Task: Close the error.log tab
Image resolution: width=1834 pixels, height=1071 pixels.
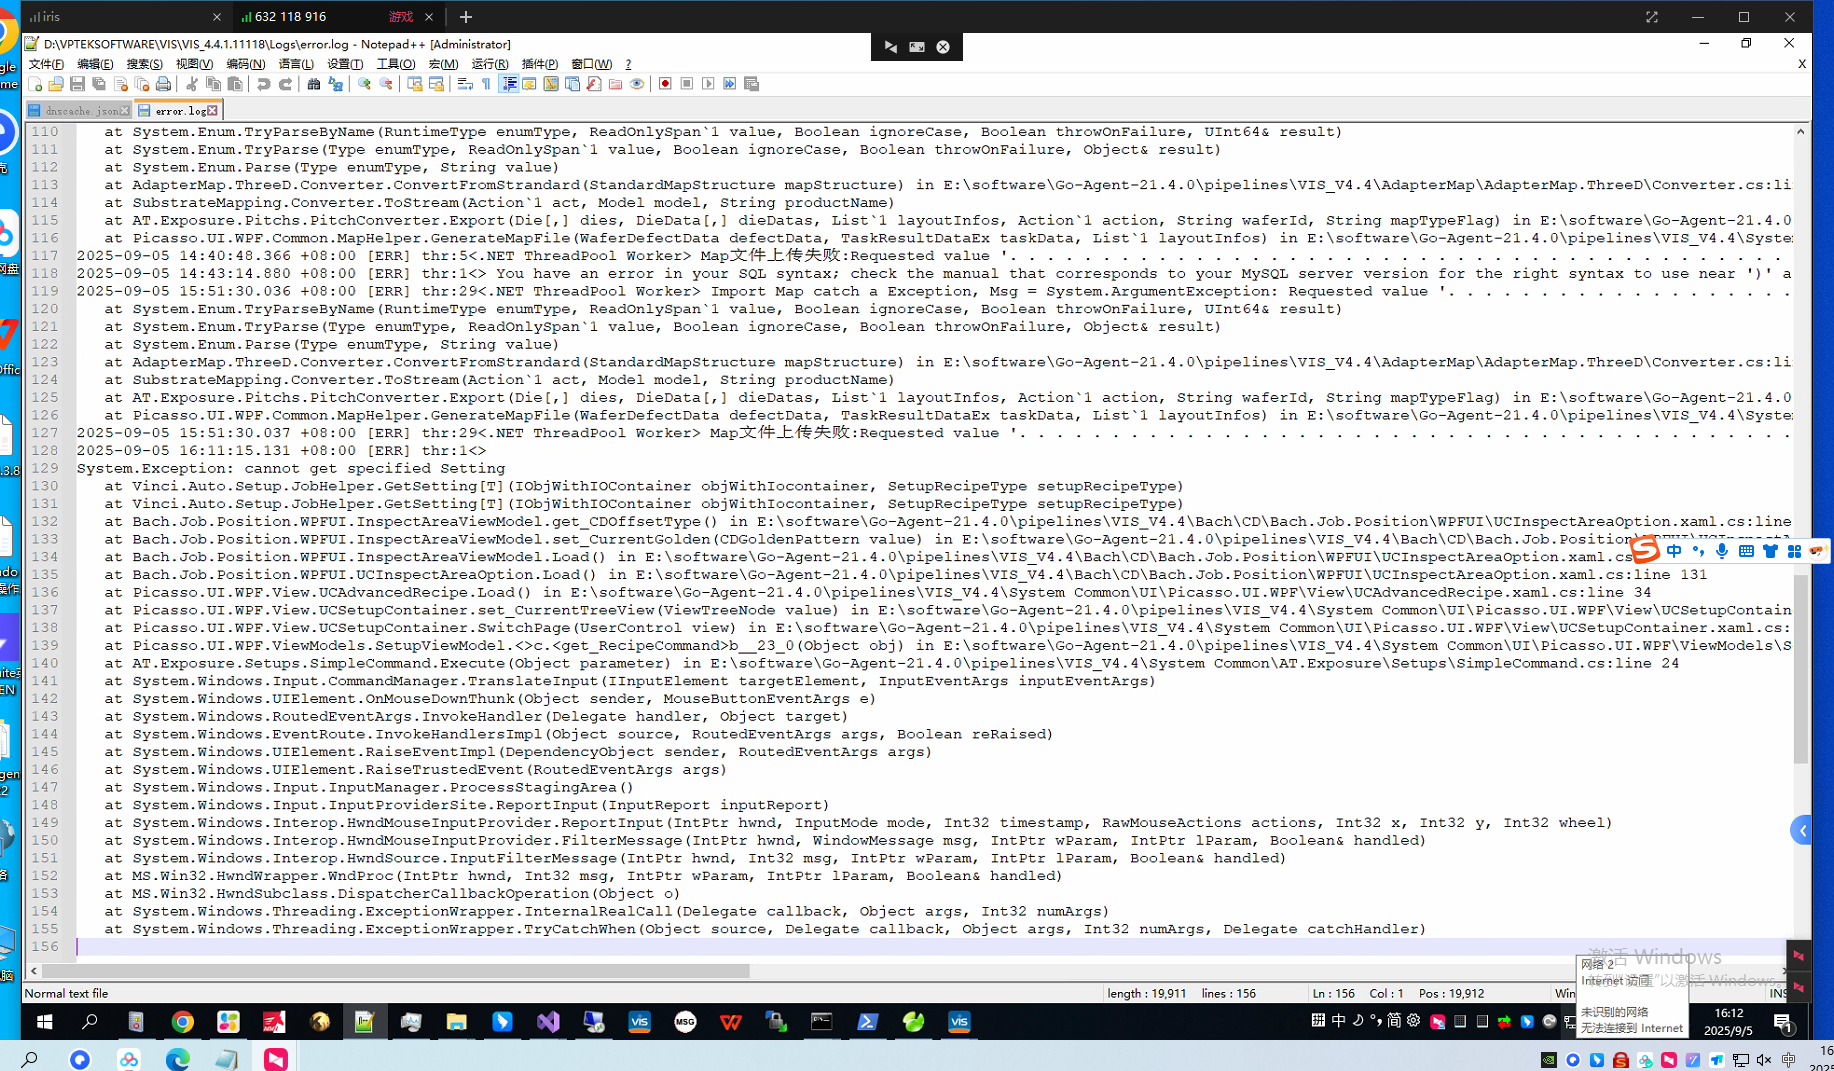Action: click(213, 111)
